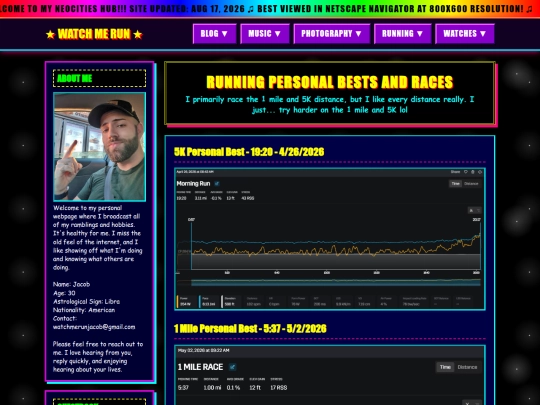This screenshot has height=405, width=540.
Task: Click the '17 RSS' stress value
Action: (x=278, y=388)
